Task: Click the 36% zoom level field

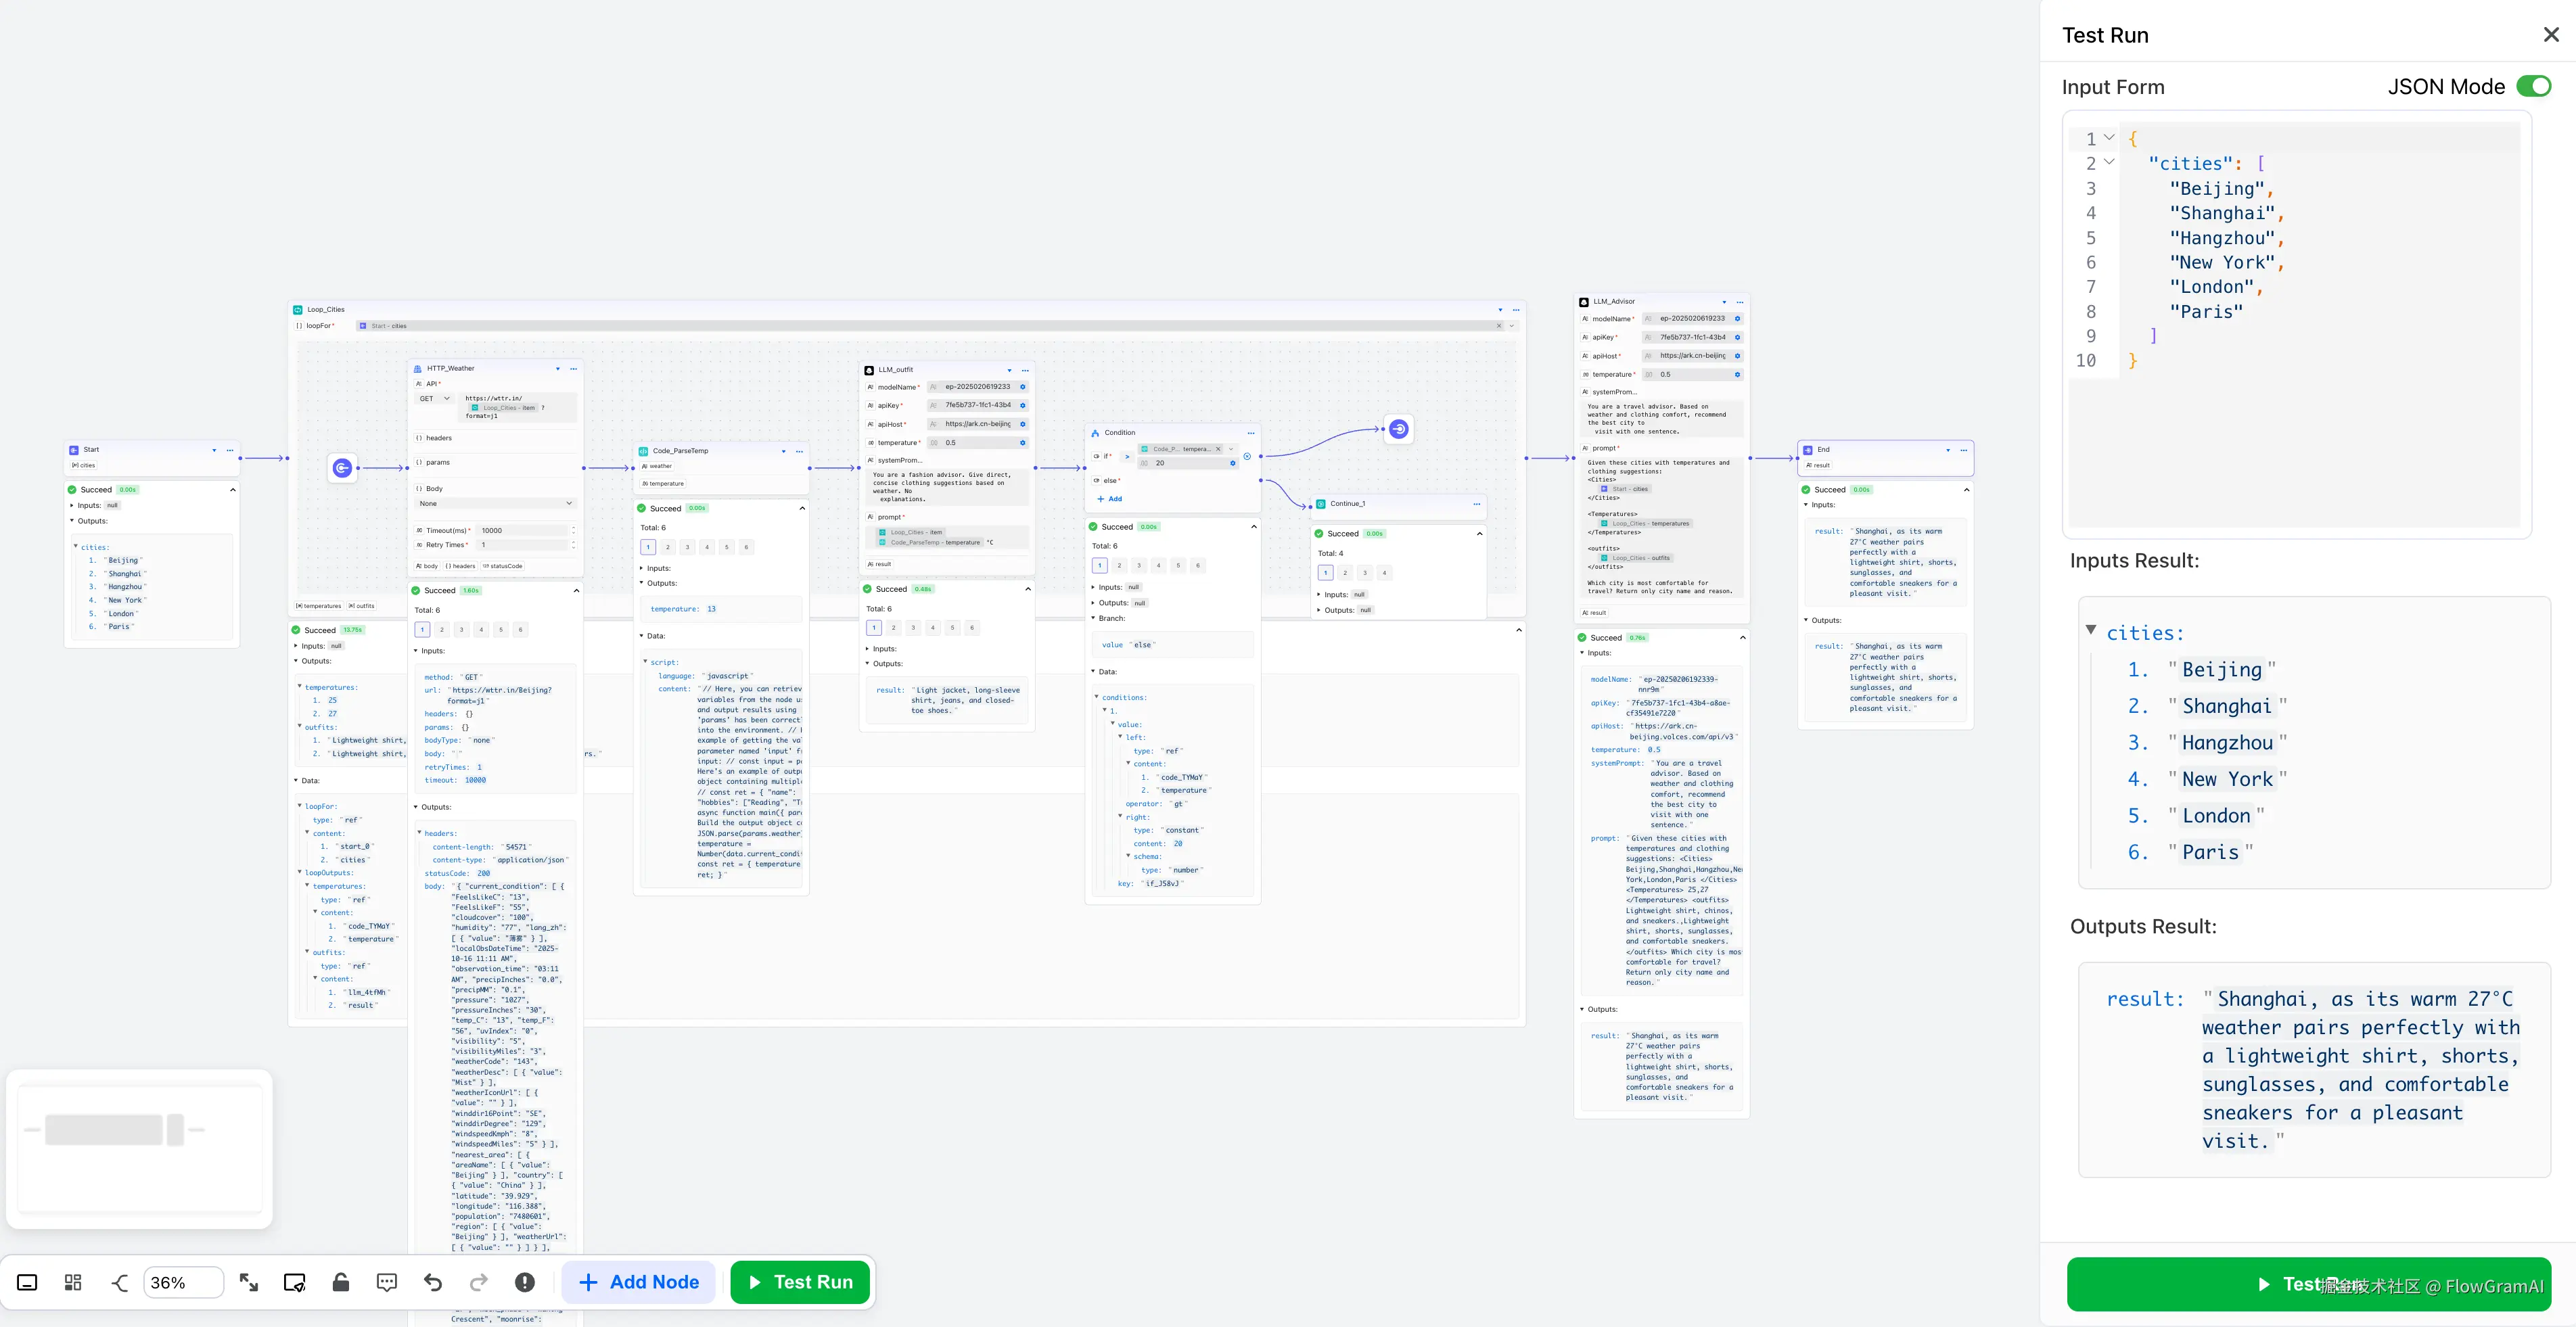Action: [x=183, y=1282]
